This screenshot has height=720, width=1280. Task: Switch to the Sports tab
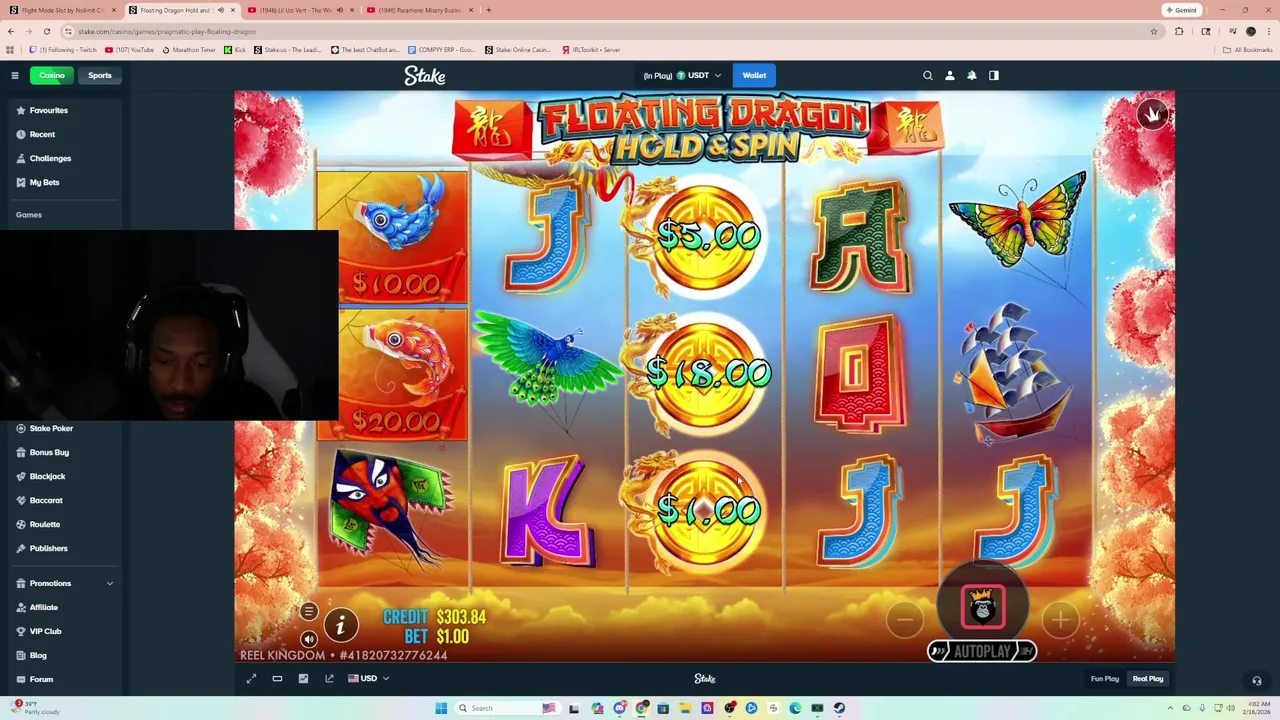click(x=99, y=75)
